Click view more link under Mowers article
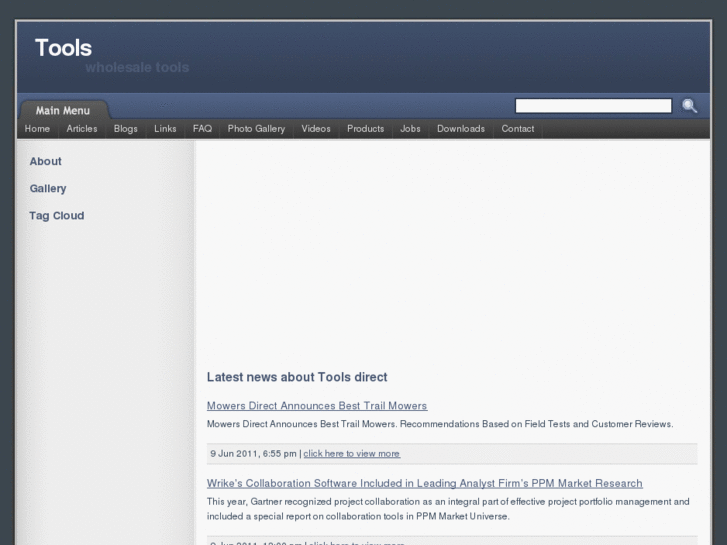Screen dimensions: 727x545 tap(351, 454)
